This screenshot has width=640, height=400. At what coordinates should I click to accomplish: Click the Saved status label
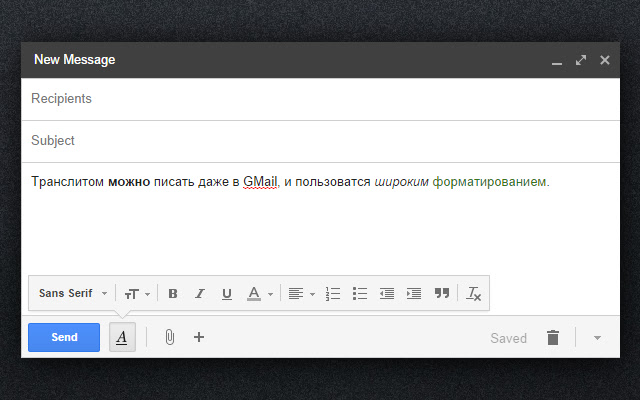coord(509,338)
